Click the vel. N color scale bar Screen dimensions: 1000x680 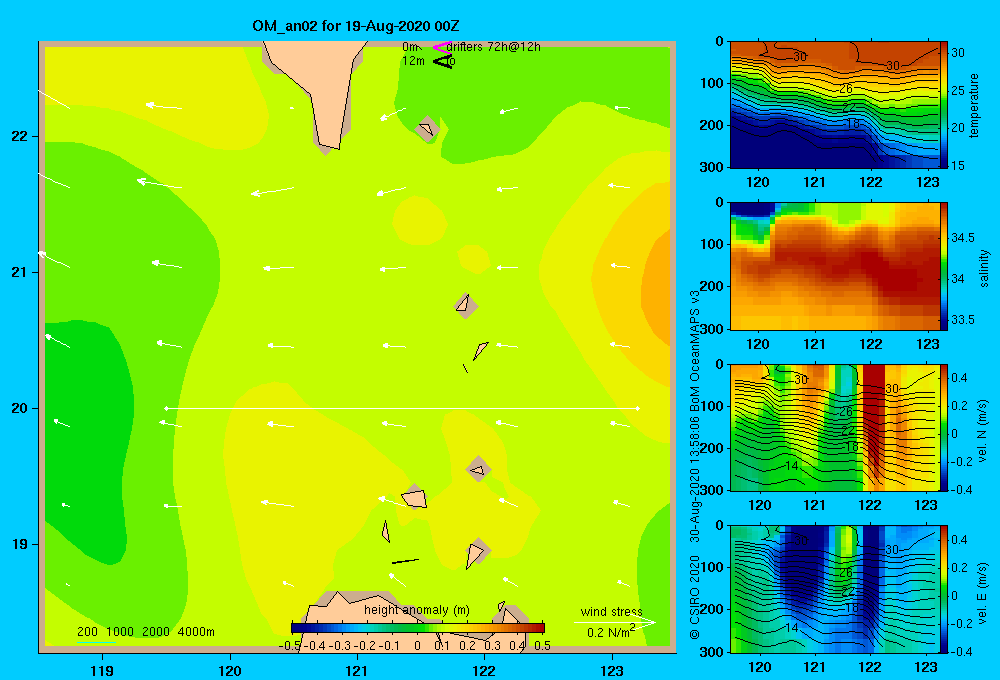tap(944, 427)
